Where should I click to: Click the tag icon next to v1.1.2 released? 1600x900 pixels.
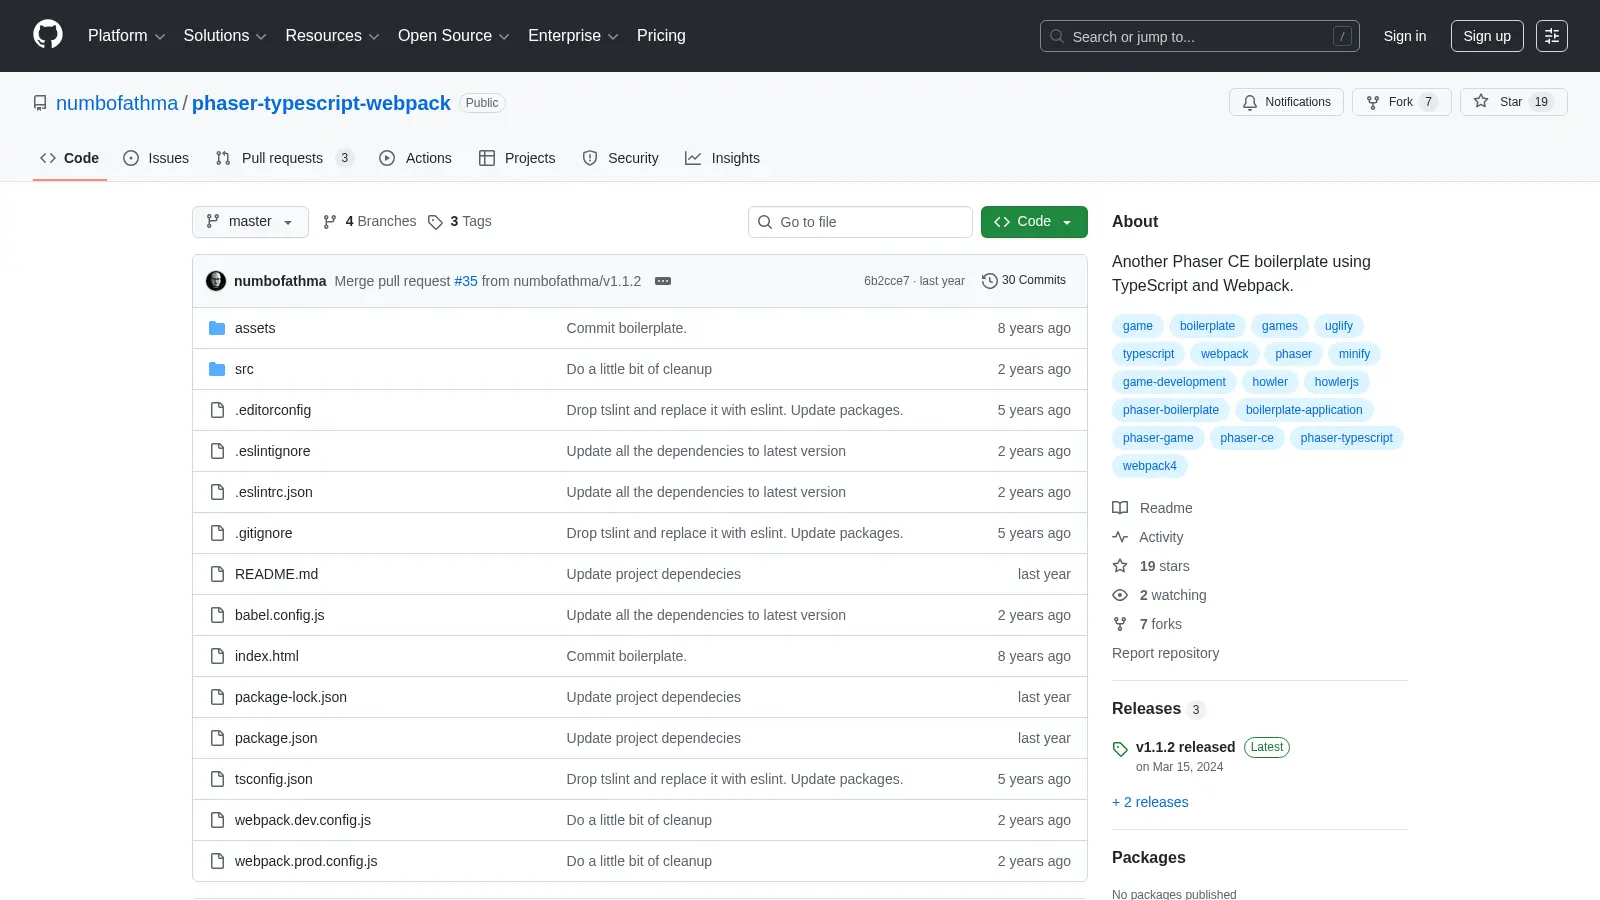point(1120,749)
